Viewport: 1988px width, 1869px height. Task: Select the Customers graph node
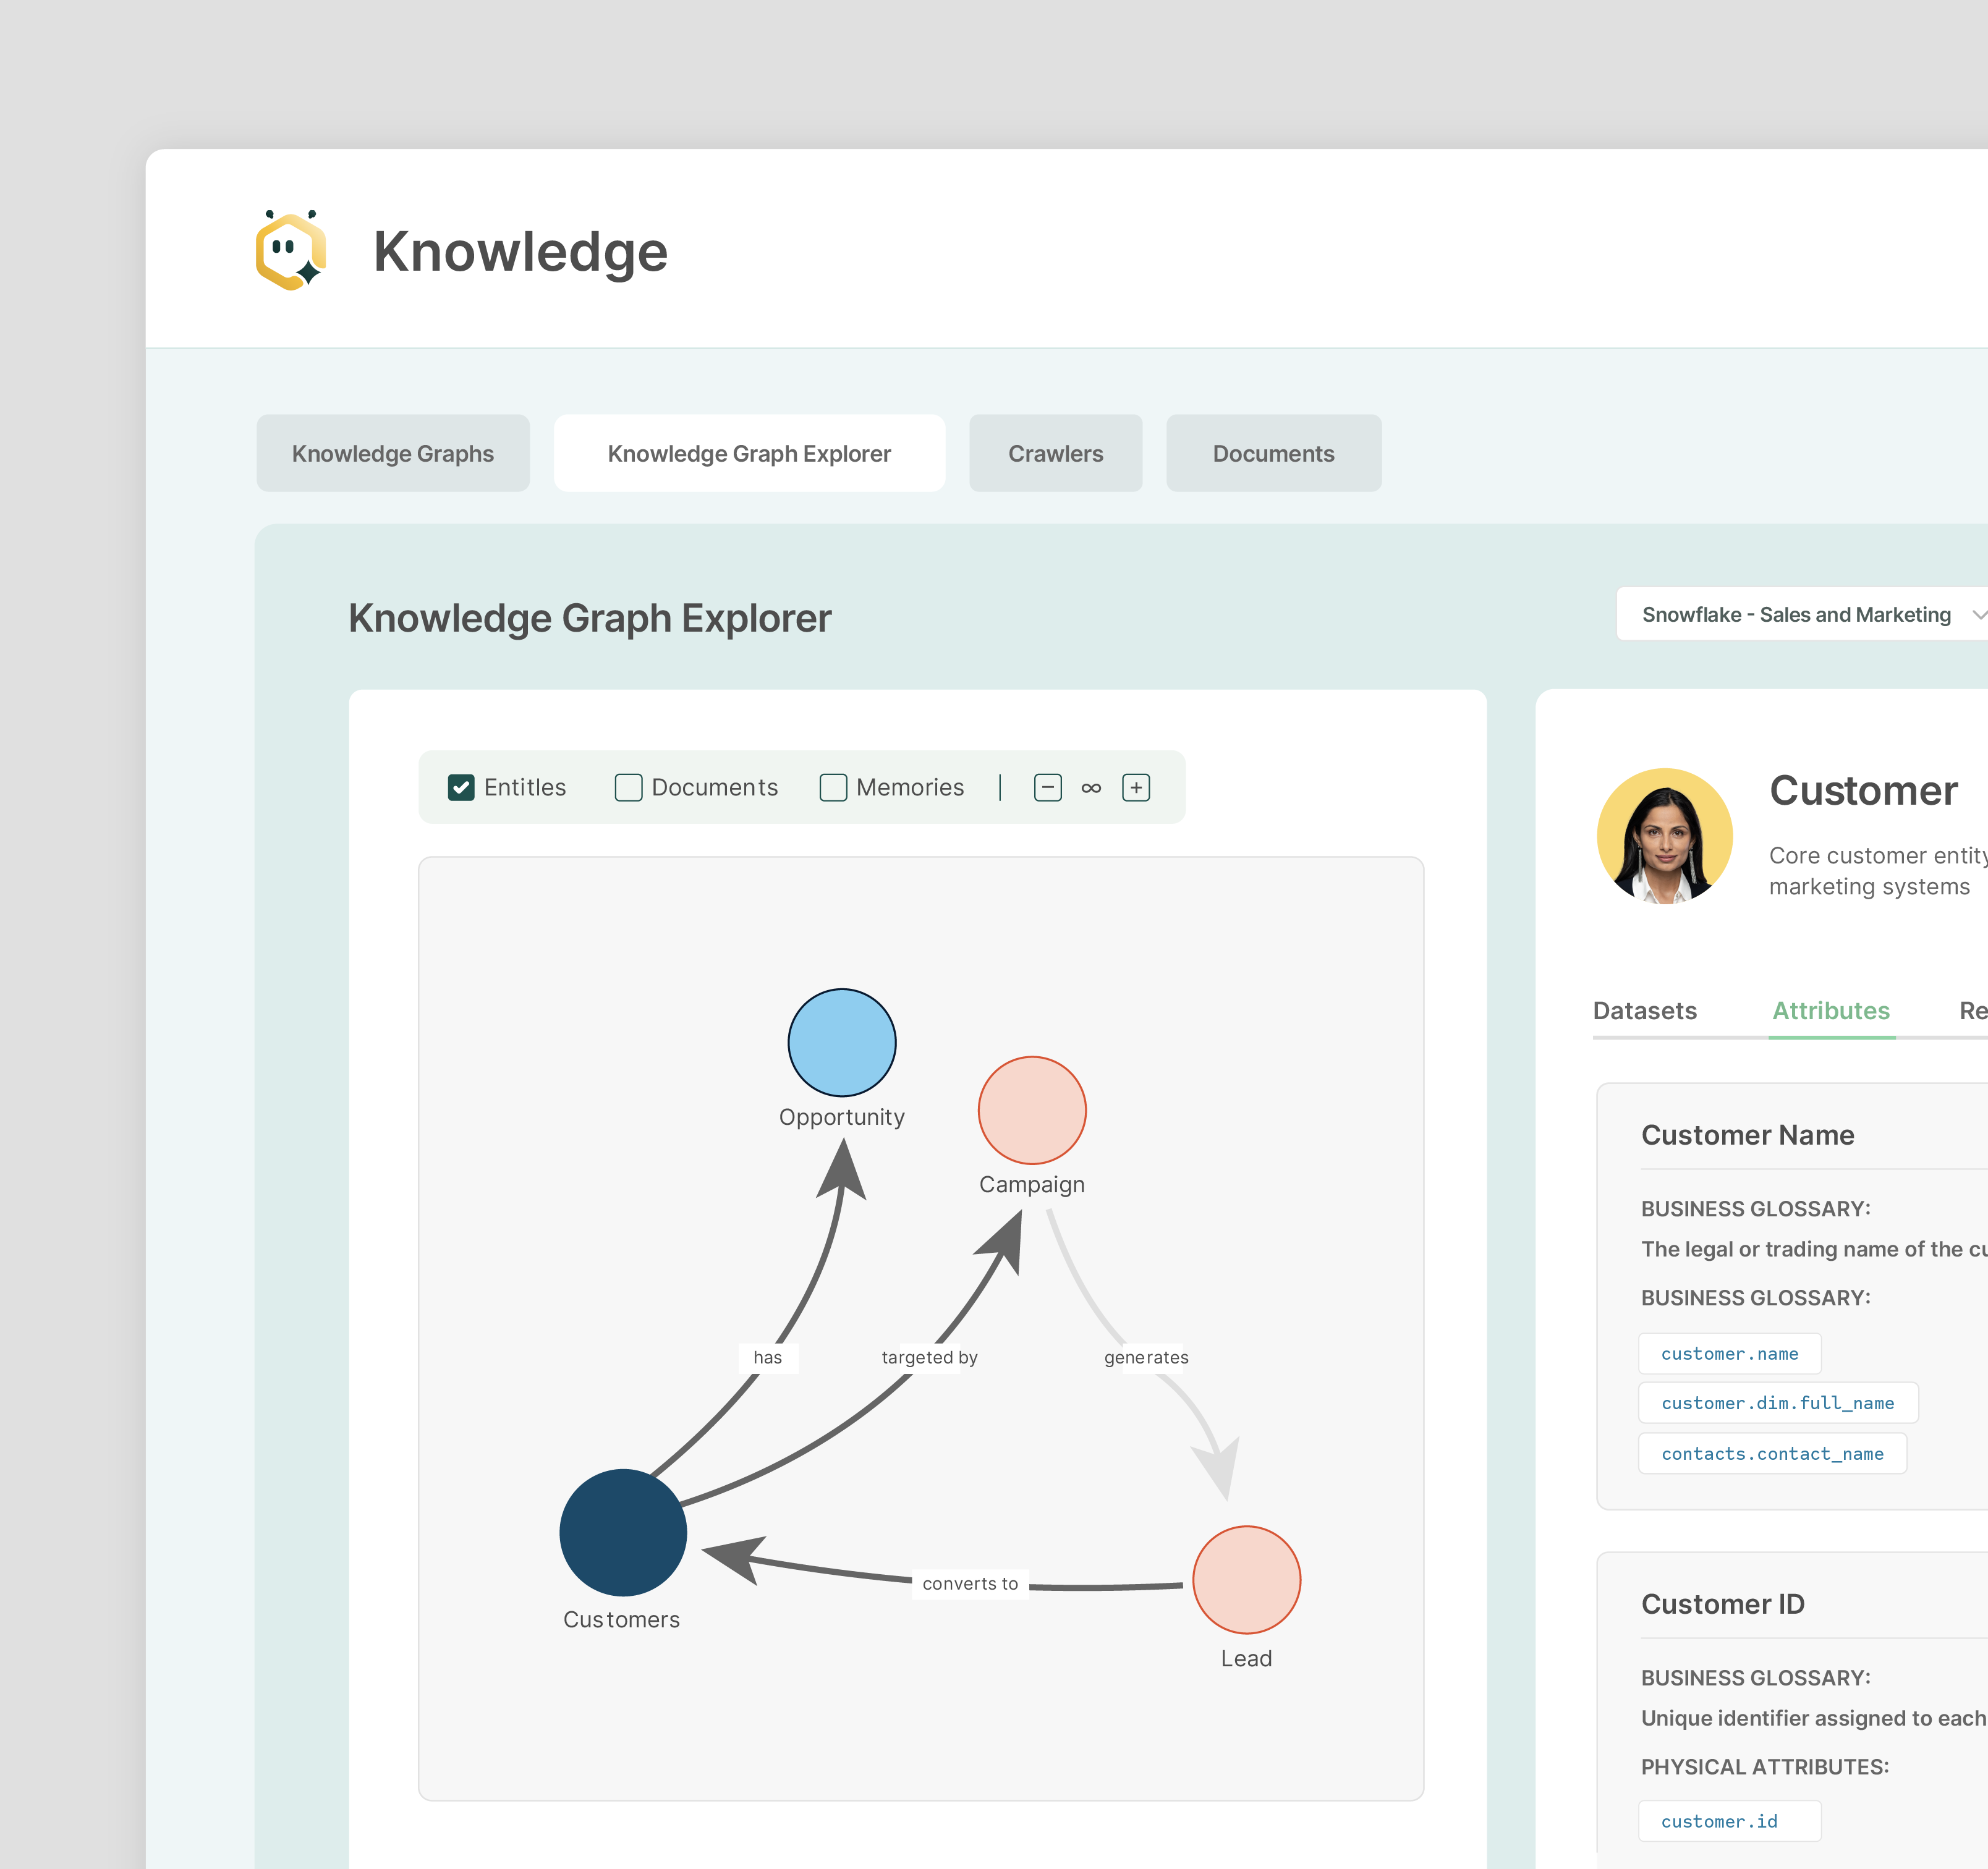click(x=623, y=1532)
